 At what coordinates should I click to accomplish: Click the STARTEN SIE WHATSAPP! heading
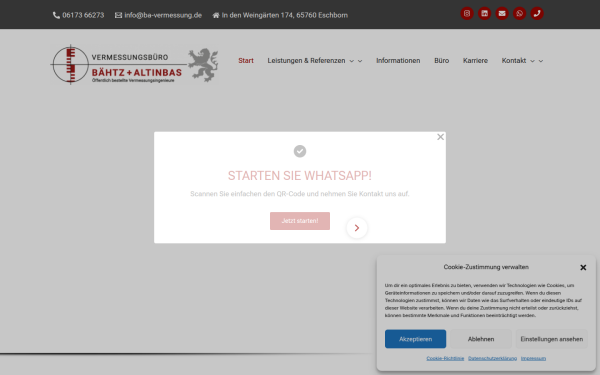(x=300, y=176)
